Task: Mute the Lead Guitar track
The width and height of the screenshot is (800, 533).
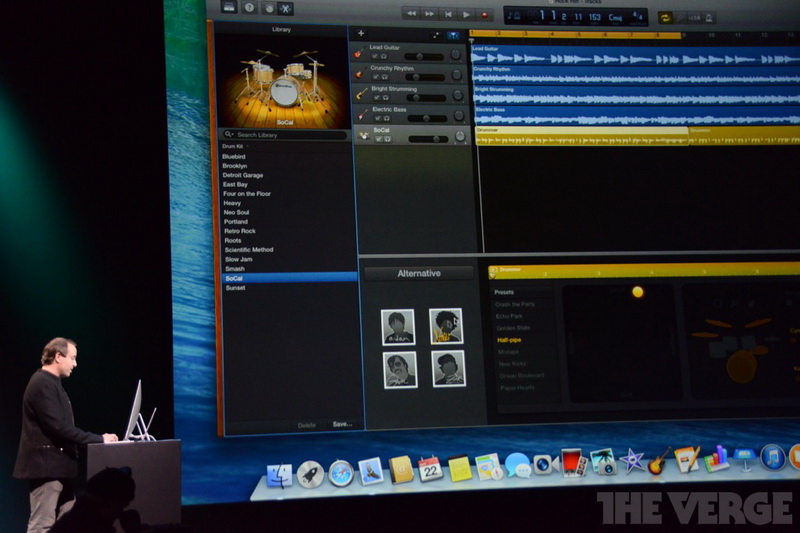Action: point(374,56)
